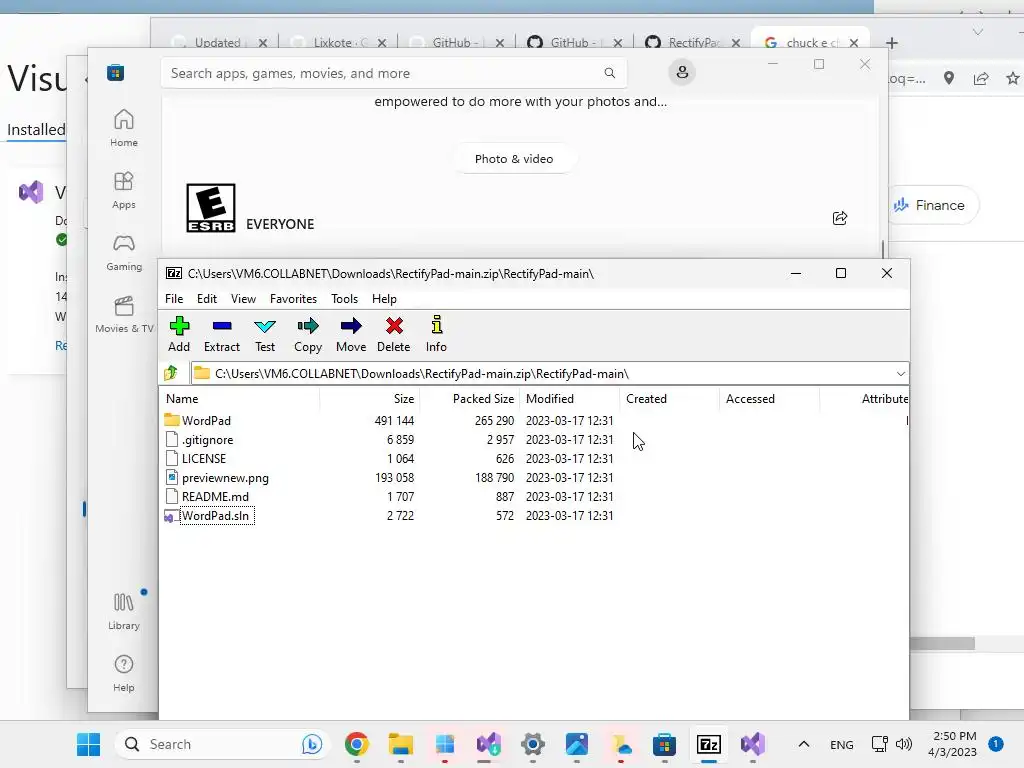1024x768 pixels.
Task: Sort by the Packed Size column header
Action: click(x=470, y=398)
